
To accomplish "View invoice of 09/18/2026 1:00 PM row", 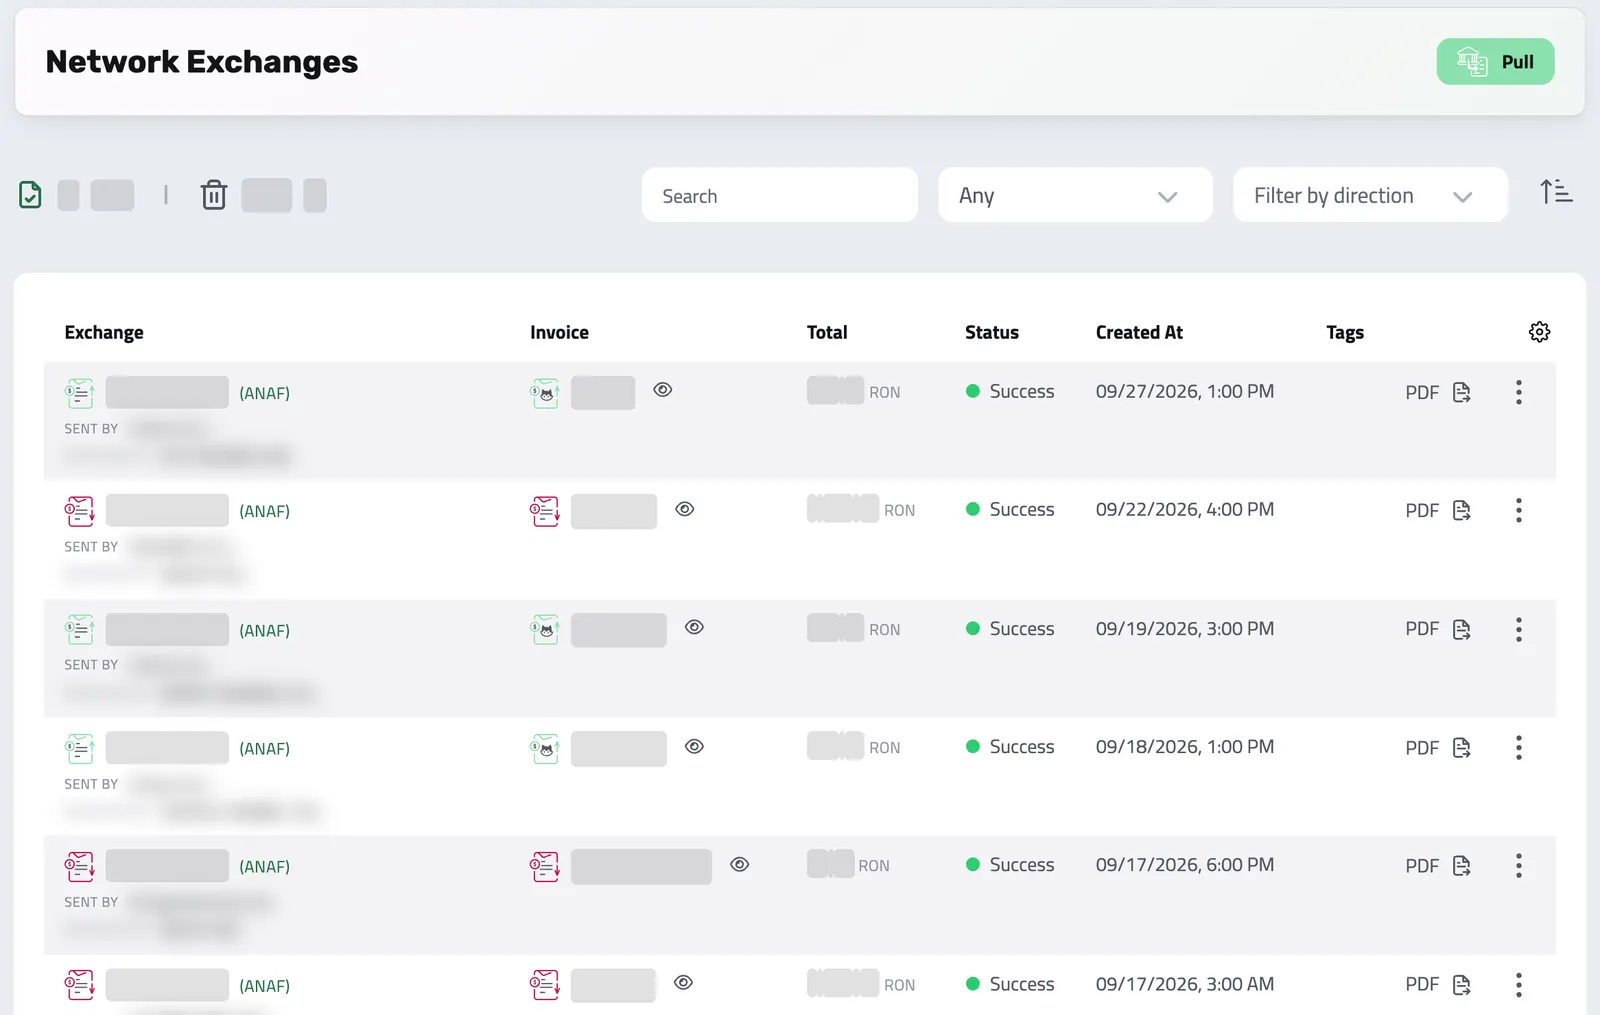I will [694, 746].
